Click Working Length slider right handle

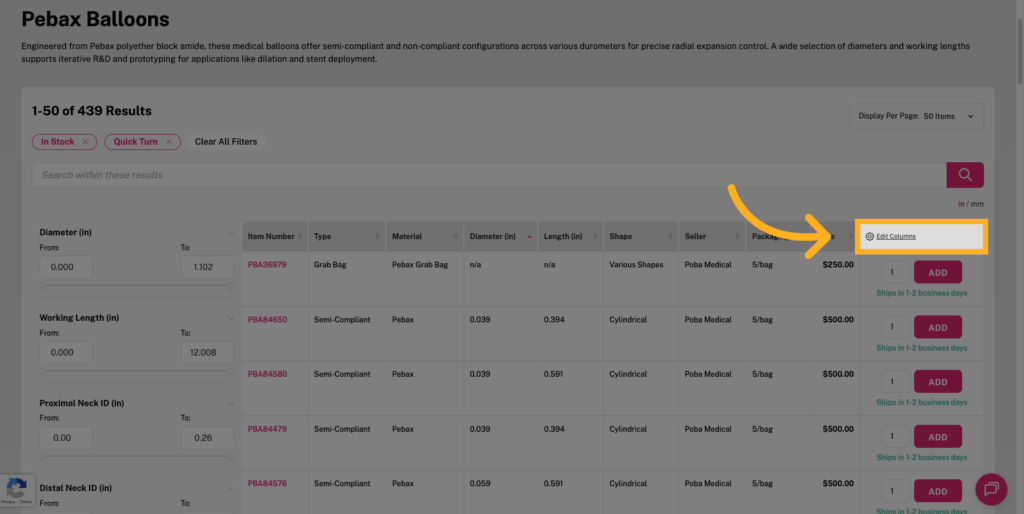pos(231,371)
